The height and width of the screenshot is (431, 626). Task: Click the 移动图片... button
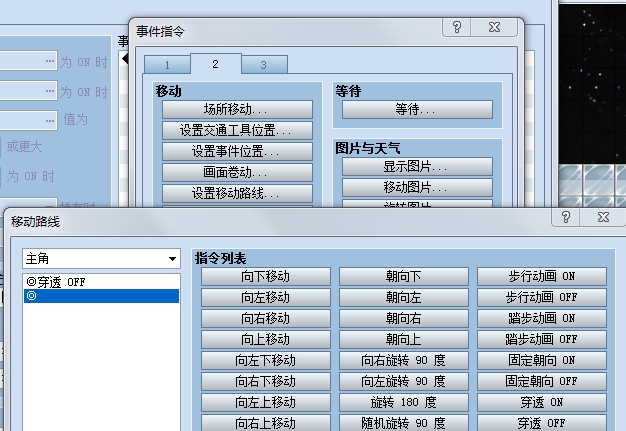tap(417, 187)
